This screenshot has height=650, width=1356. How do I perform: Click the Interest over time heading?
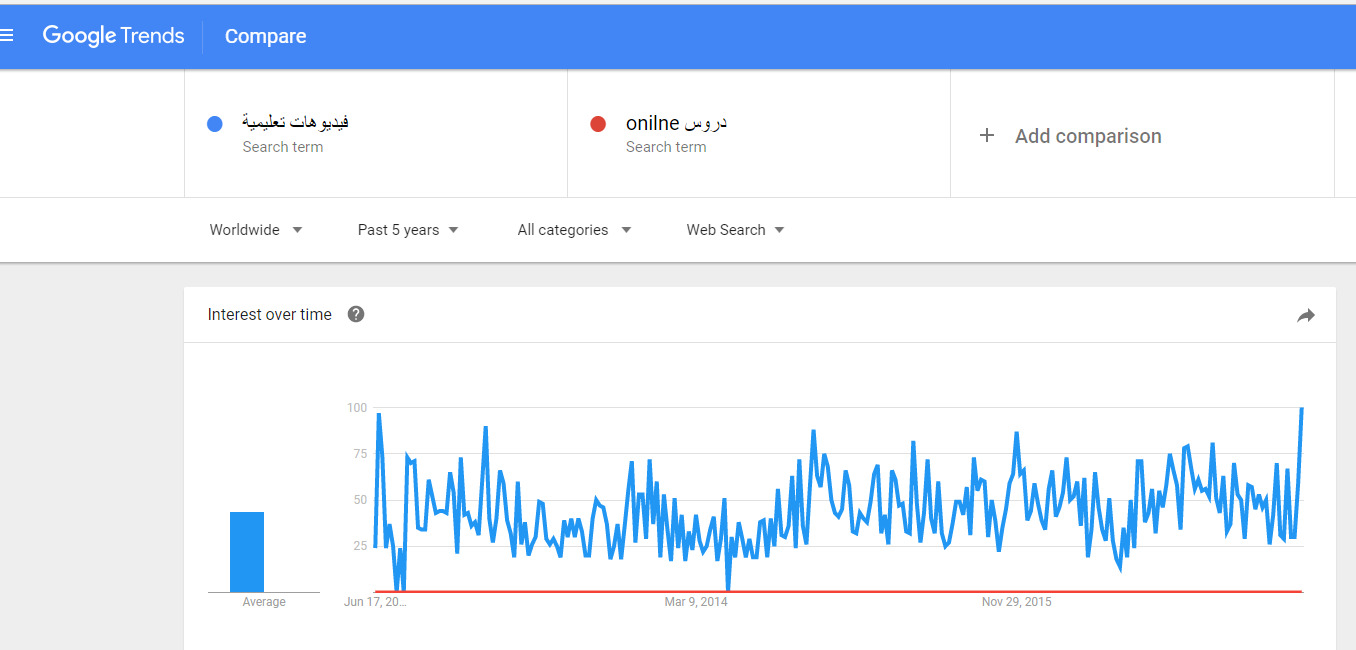[269, 314]
